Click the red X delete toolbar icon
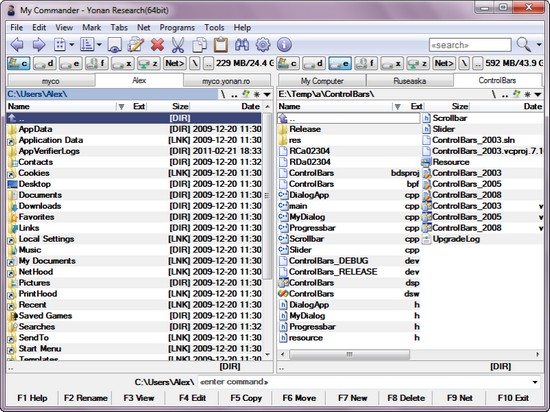 click(157, 45)
